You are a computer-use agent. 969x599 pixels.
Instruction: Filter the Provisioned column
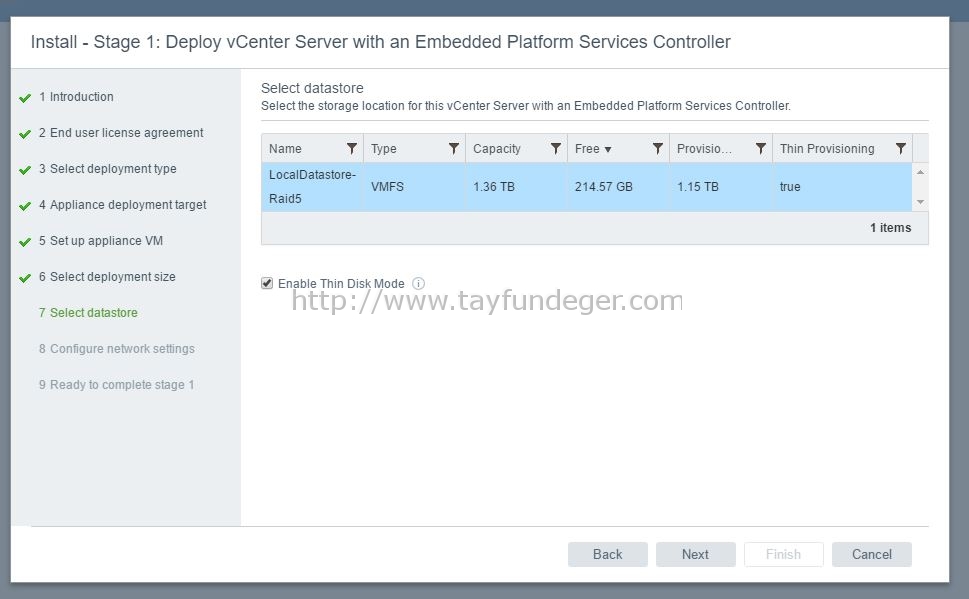pos(761,148)
